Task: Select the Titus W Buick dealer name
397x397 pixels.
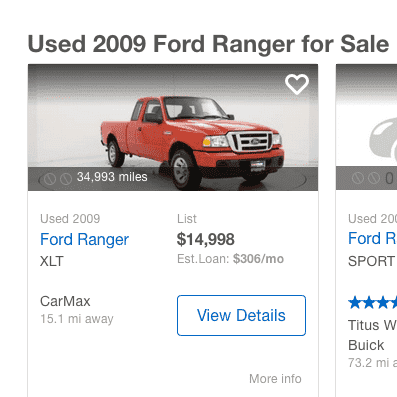Action: click(372, 335)
